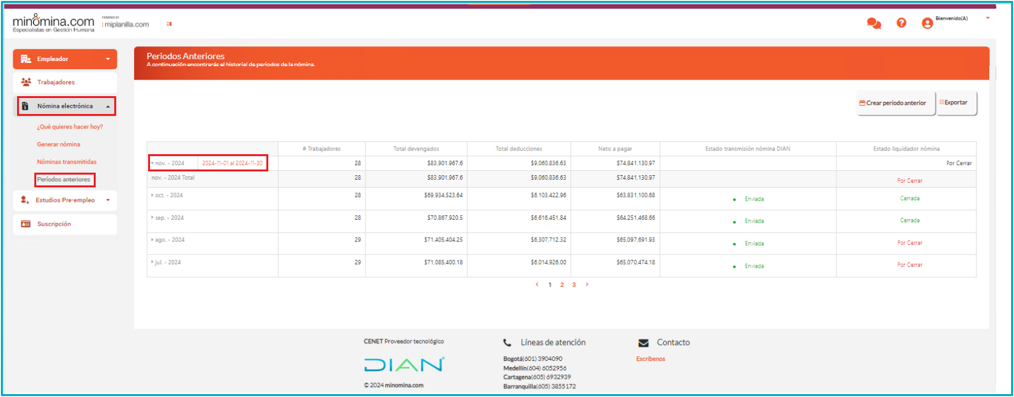The width and height of the screenshot is (1014, 397).
Task: Click Estado liquidador nómina header
Action: [906, 149]
